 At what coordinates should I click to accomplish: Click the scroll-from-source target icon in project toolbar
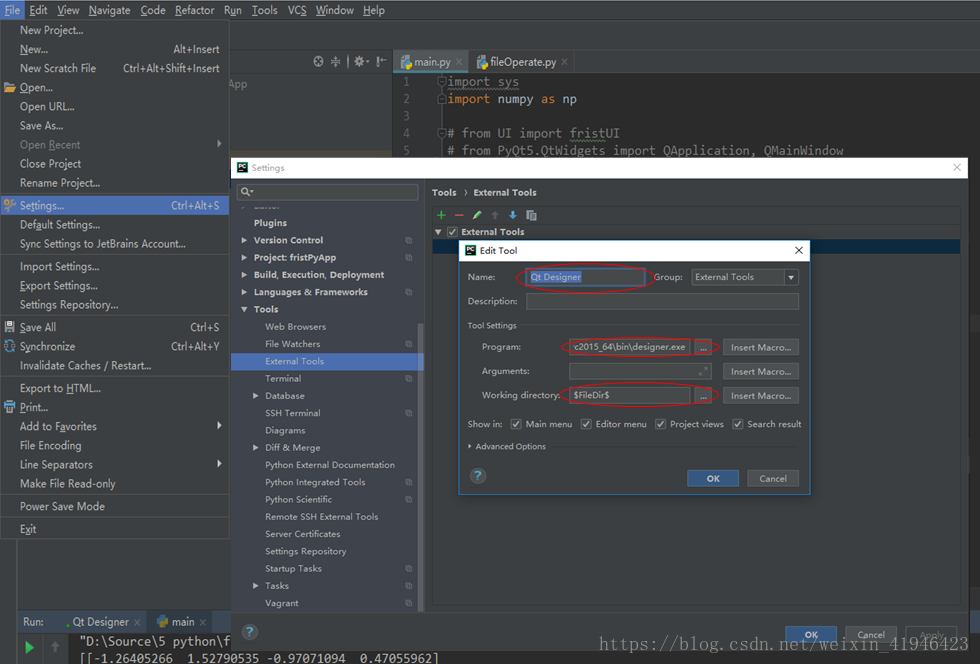[318, 61]
